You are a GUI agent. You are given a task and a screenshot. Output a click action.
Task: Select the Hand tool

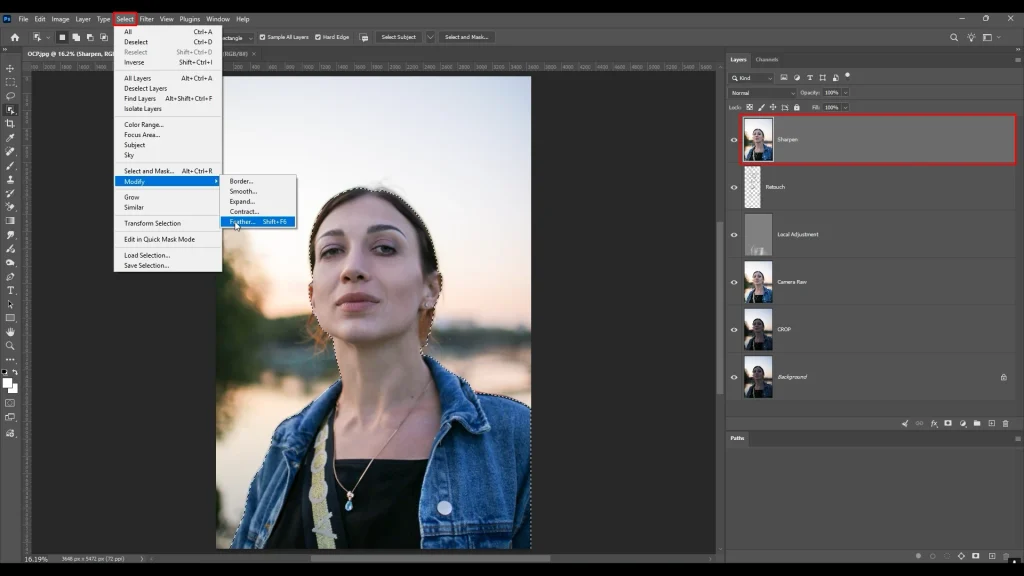pyautogui.click(x=10, y=332)
